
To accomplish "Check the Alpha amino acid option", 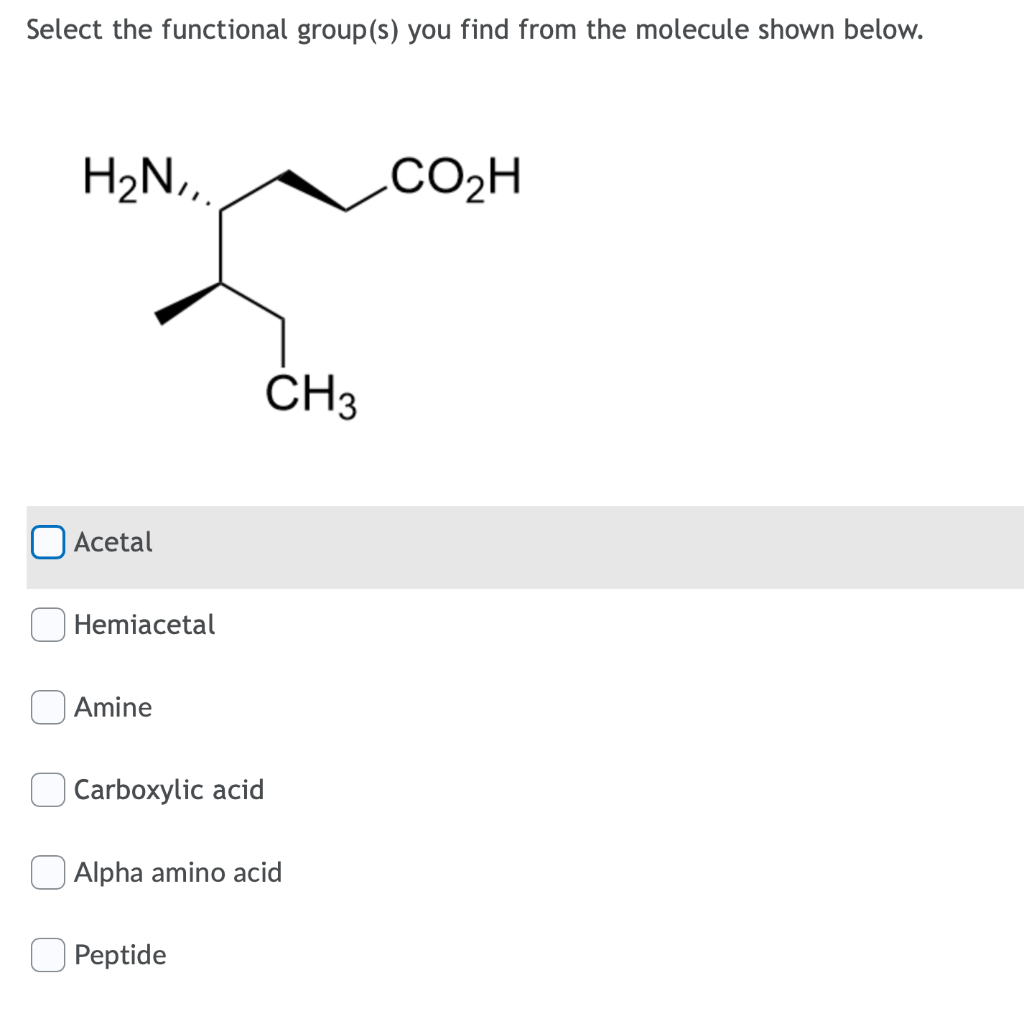I will coord(46,872).
